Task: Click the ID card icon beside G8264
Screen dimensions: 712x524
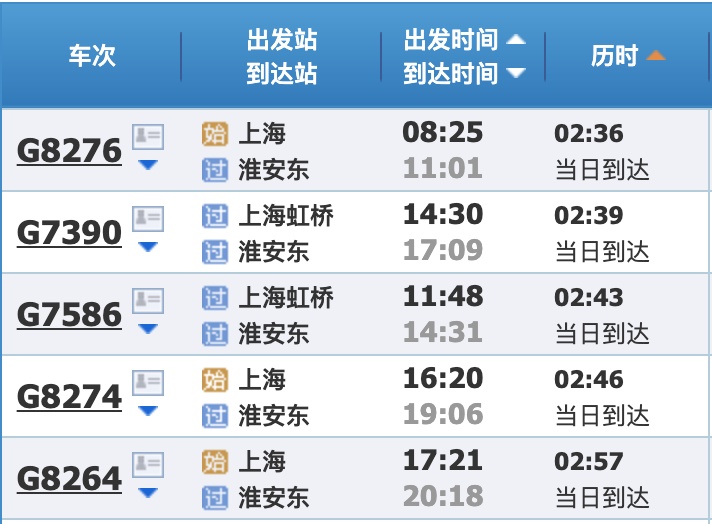Action: 148,465
